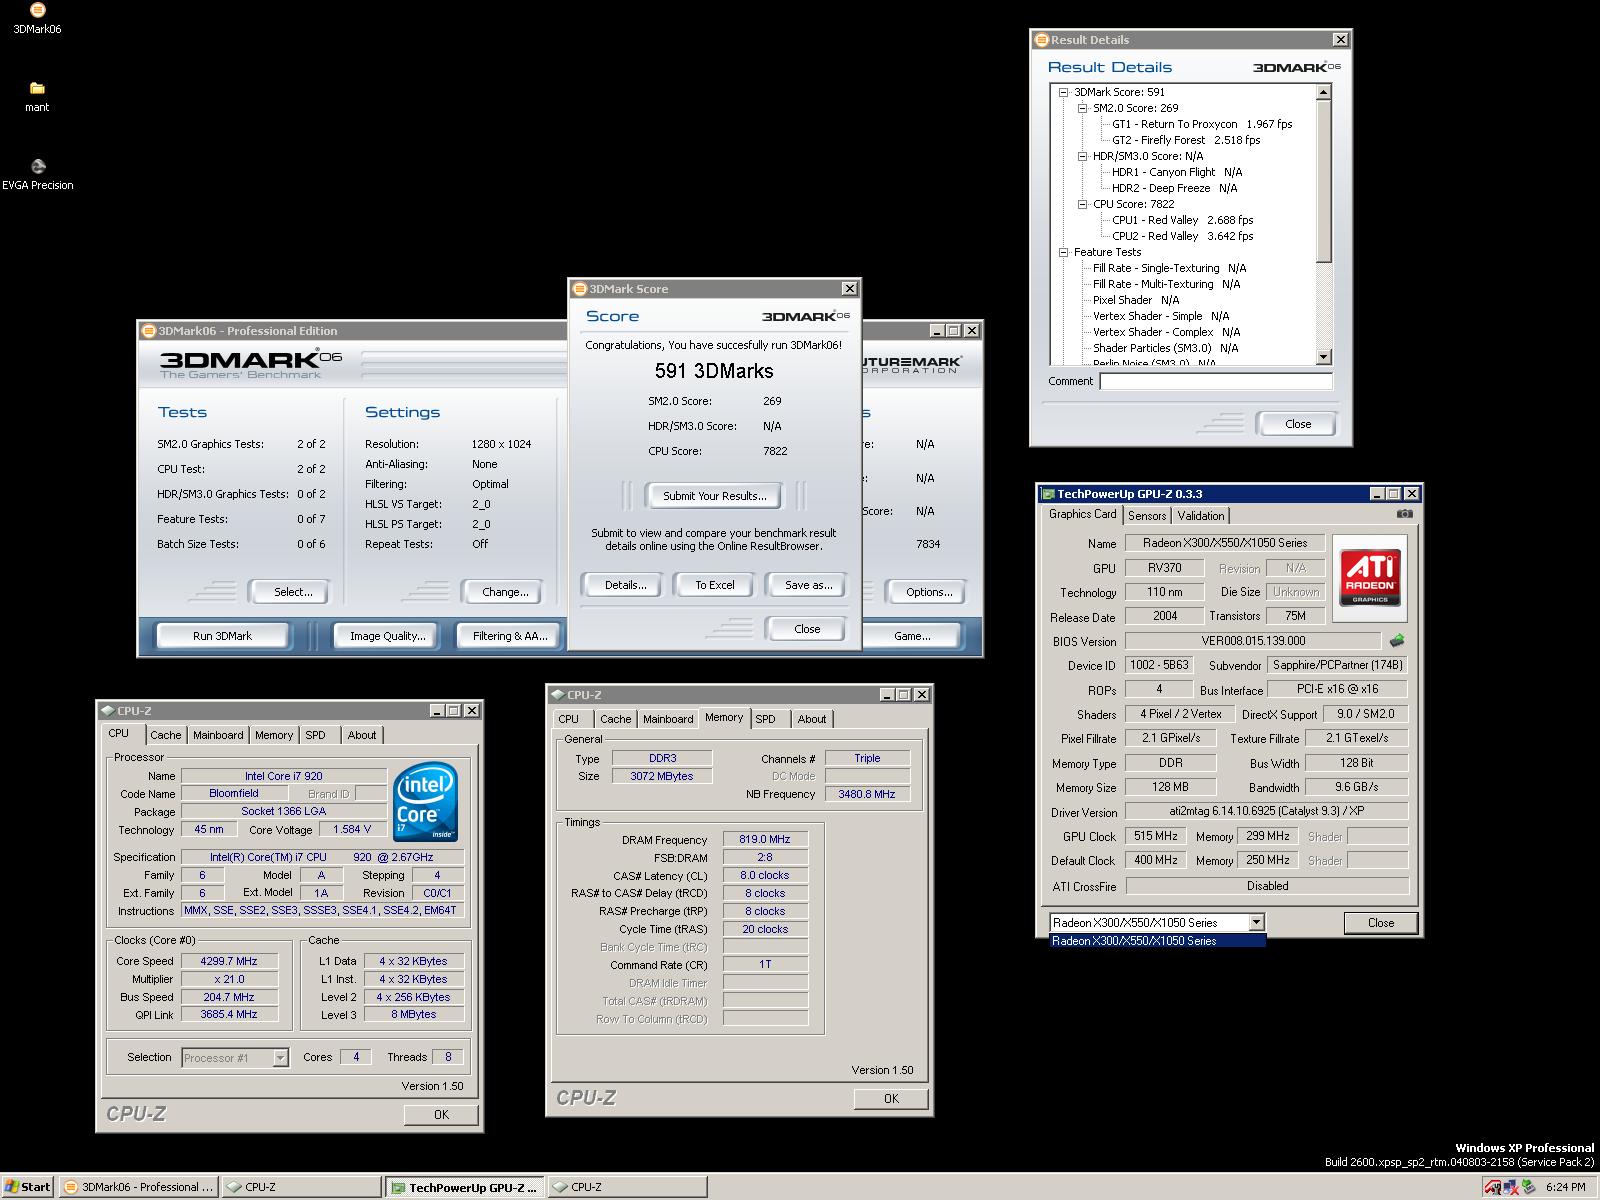Open the mant folder on the desktop
Image resolution: width=1600 pixels, height=1200 pixels.
37,96
